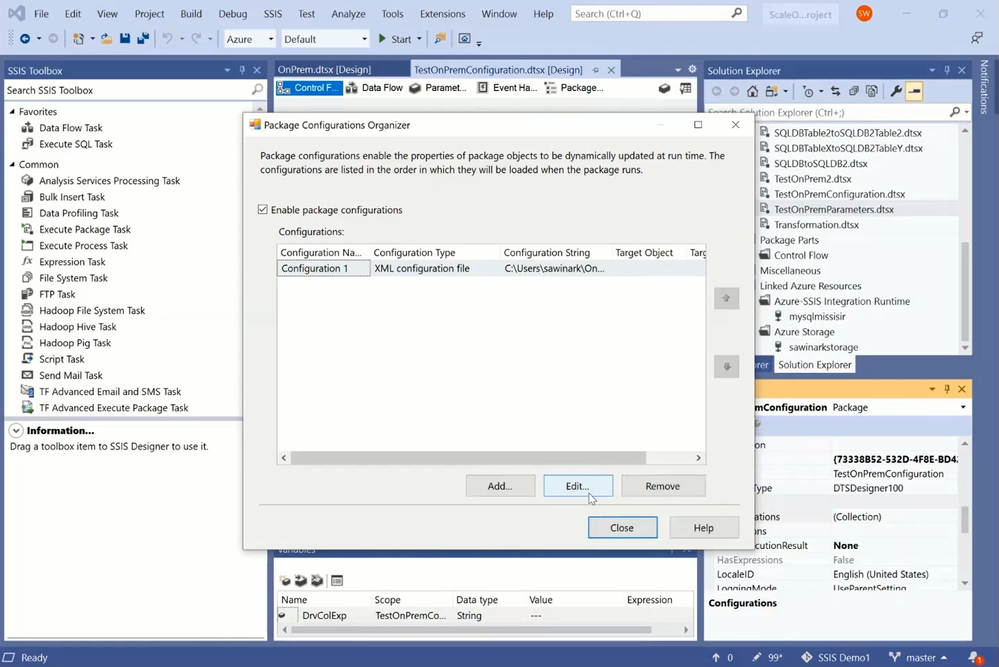Choose the Execute Process Task
This screenshot has width=999, height=667.
tap(83, 246)
